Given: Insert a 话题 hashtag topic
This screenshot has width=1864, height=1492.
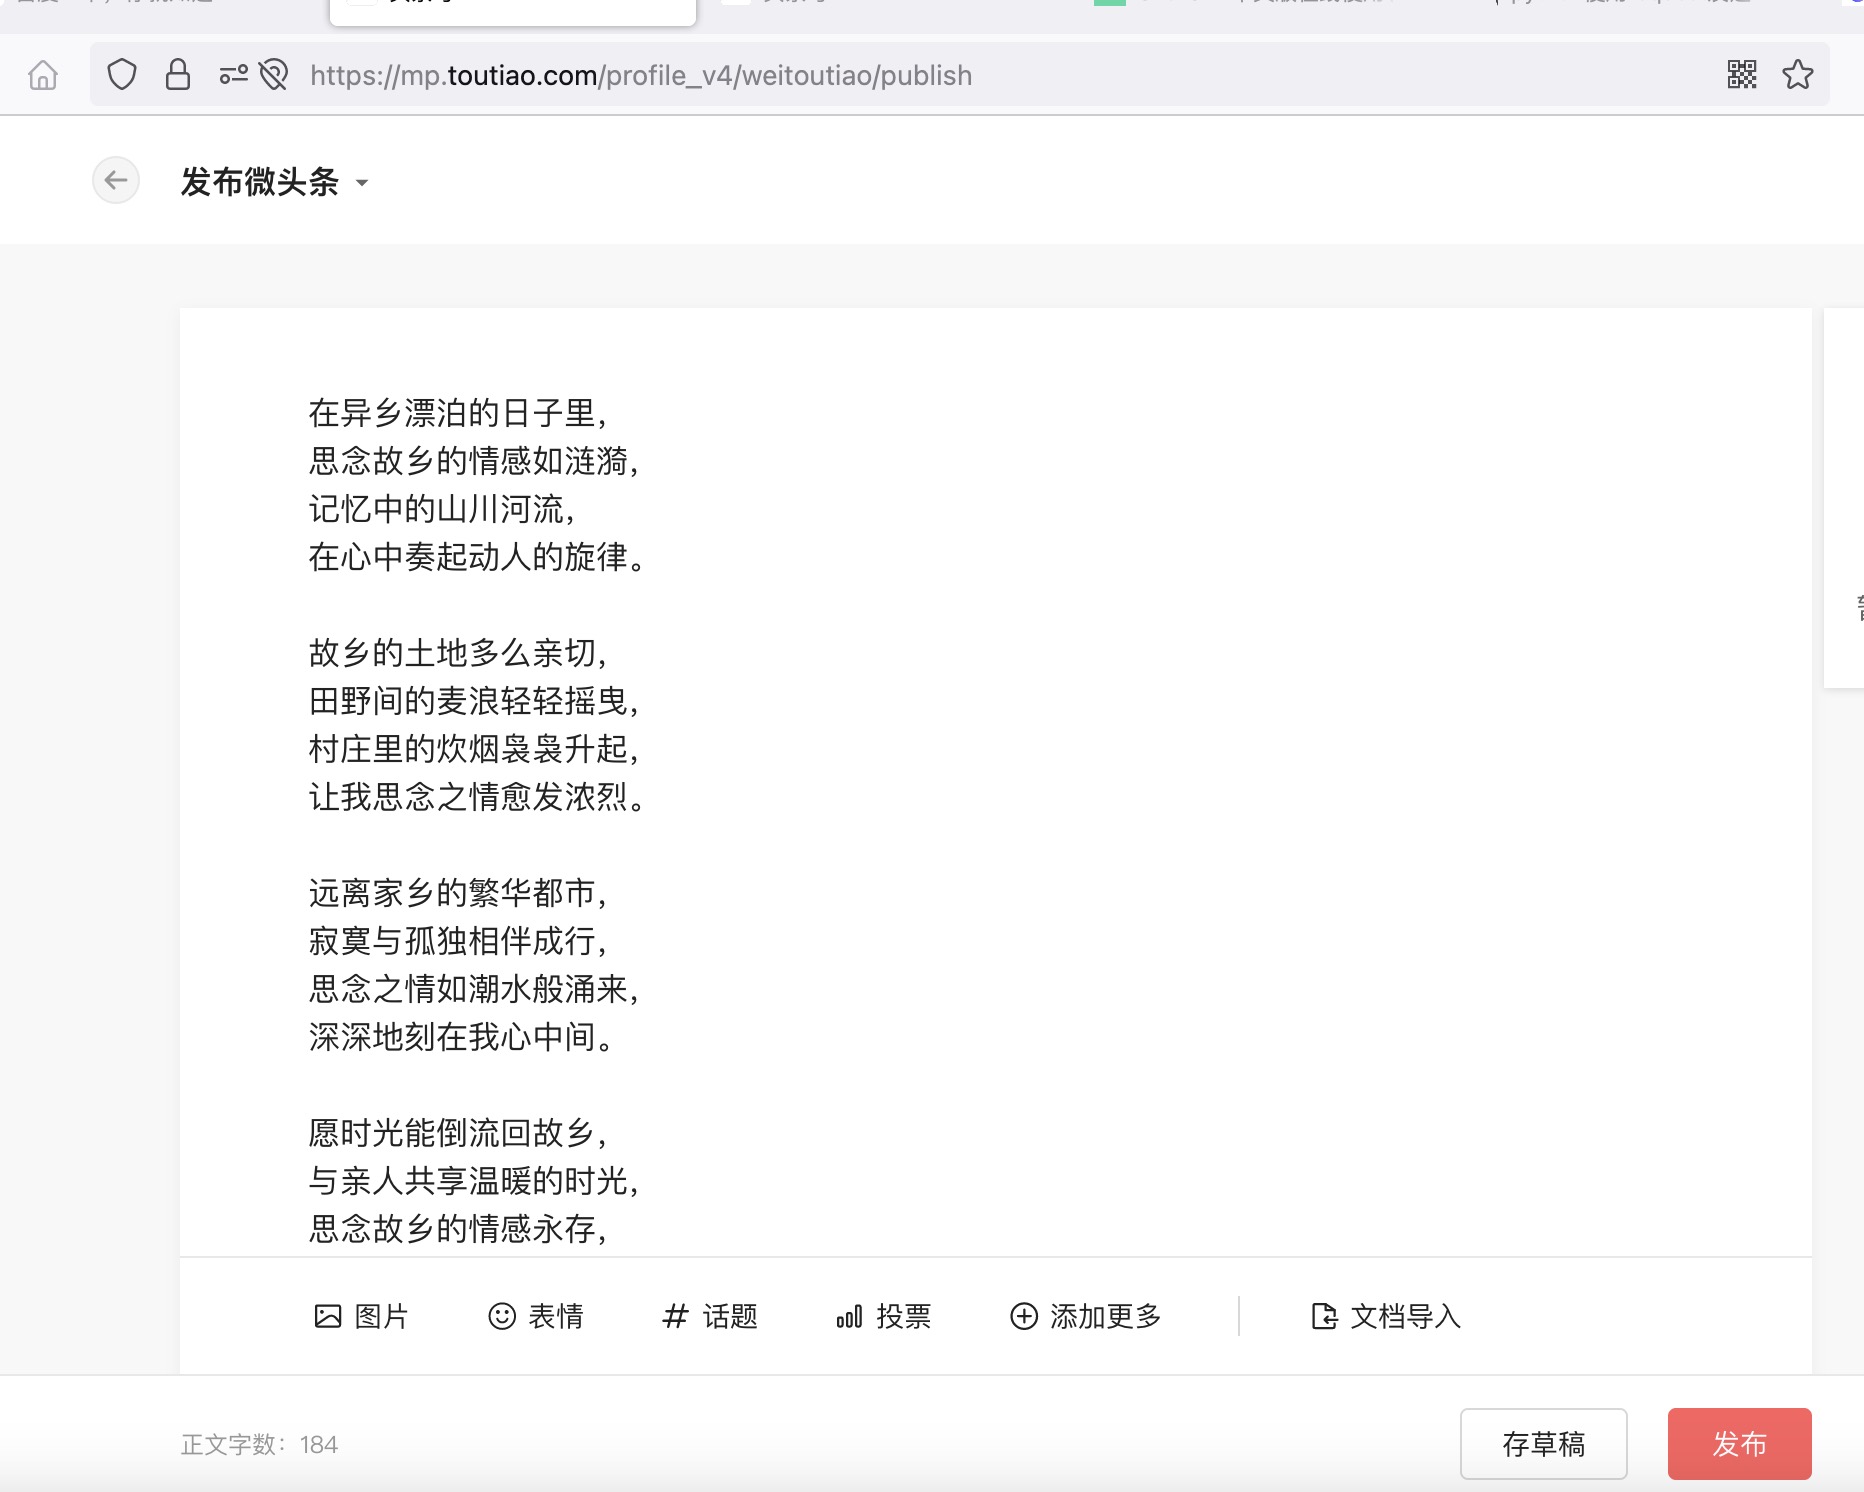Looking at the screenshot, I should click(710, 1316).
